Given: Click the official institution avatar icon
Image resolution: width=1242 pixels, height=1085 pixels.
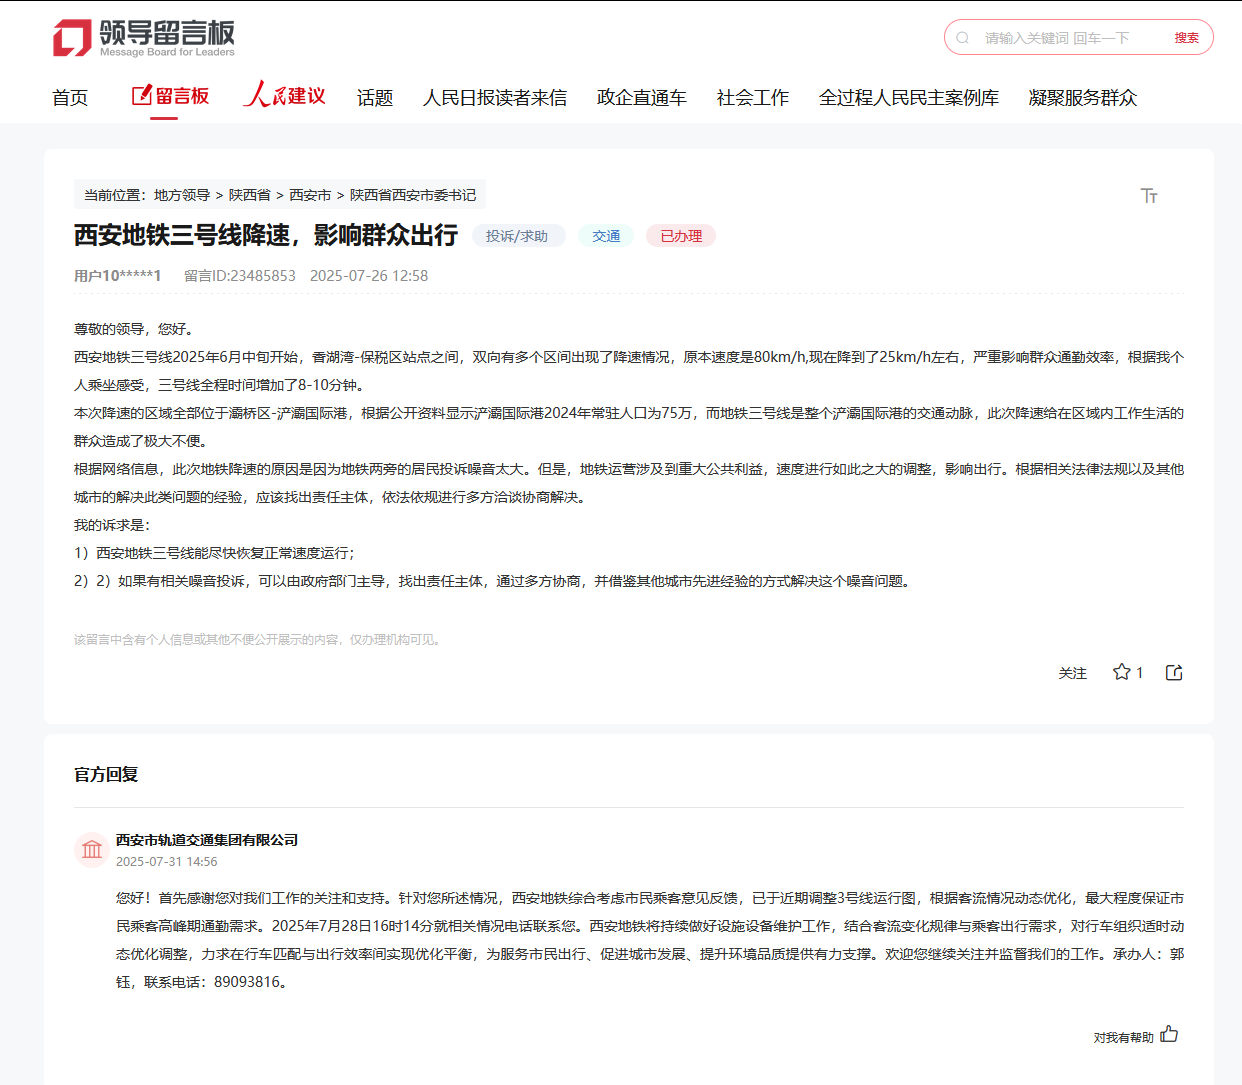Looking at the screenshot, I should [x=92, y=850].
